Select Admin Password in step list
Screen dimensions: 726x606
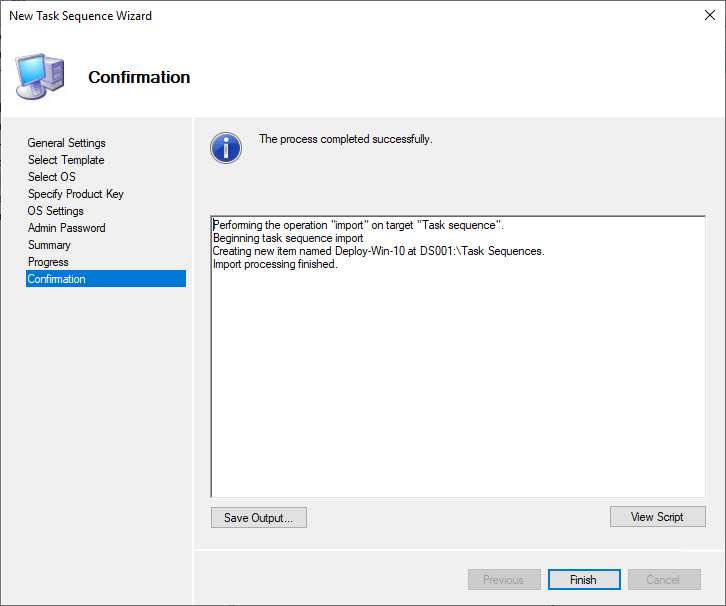(x=66, y=228)
